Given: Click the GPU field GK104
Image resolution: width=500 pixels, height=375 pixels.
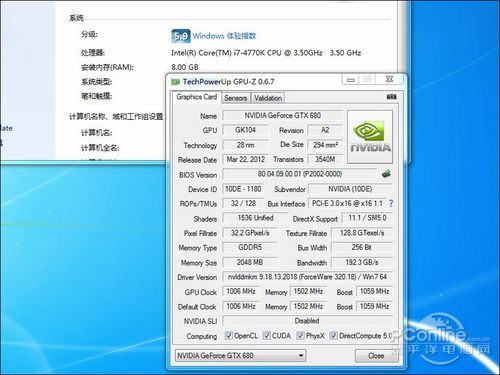Looking at the screenshot, I should (245, 130).
